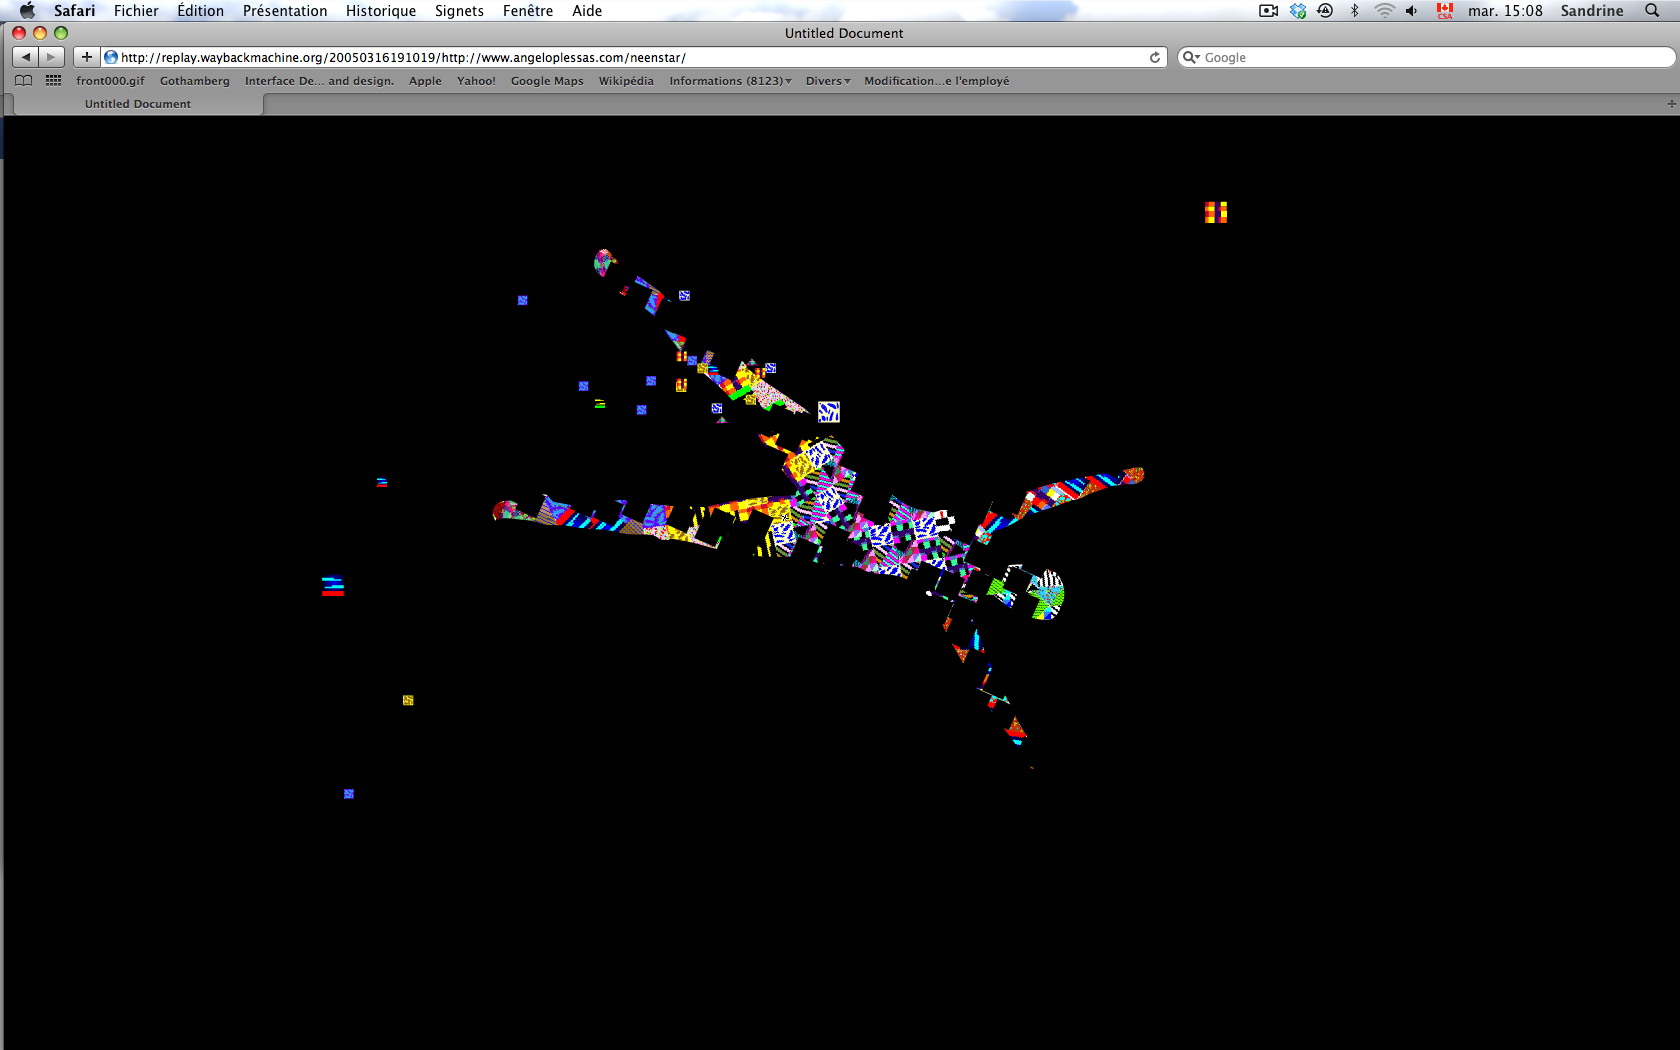Open the Apple bookmark

coord(425,81)
